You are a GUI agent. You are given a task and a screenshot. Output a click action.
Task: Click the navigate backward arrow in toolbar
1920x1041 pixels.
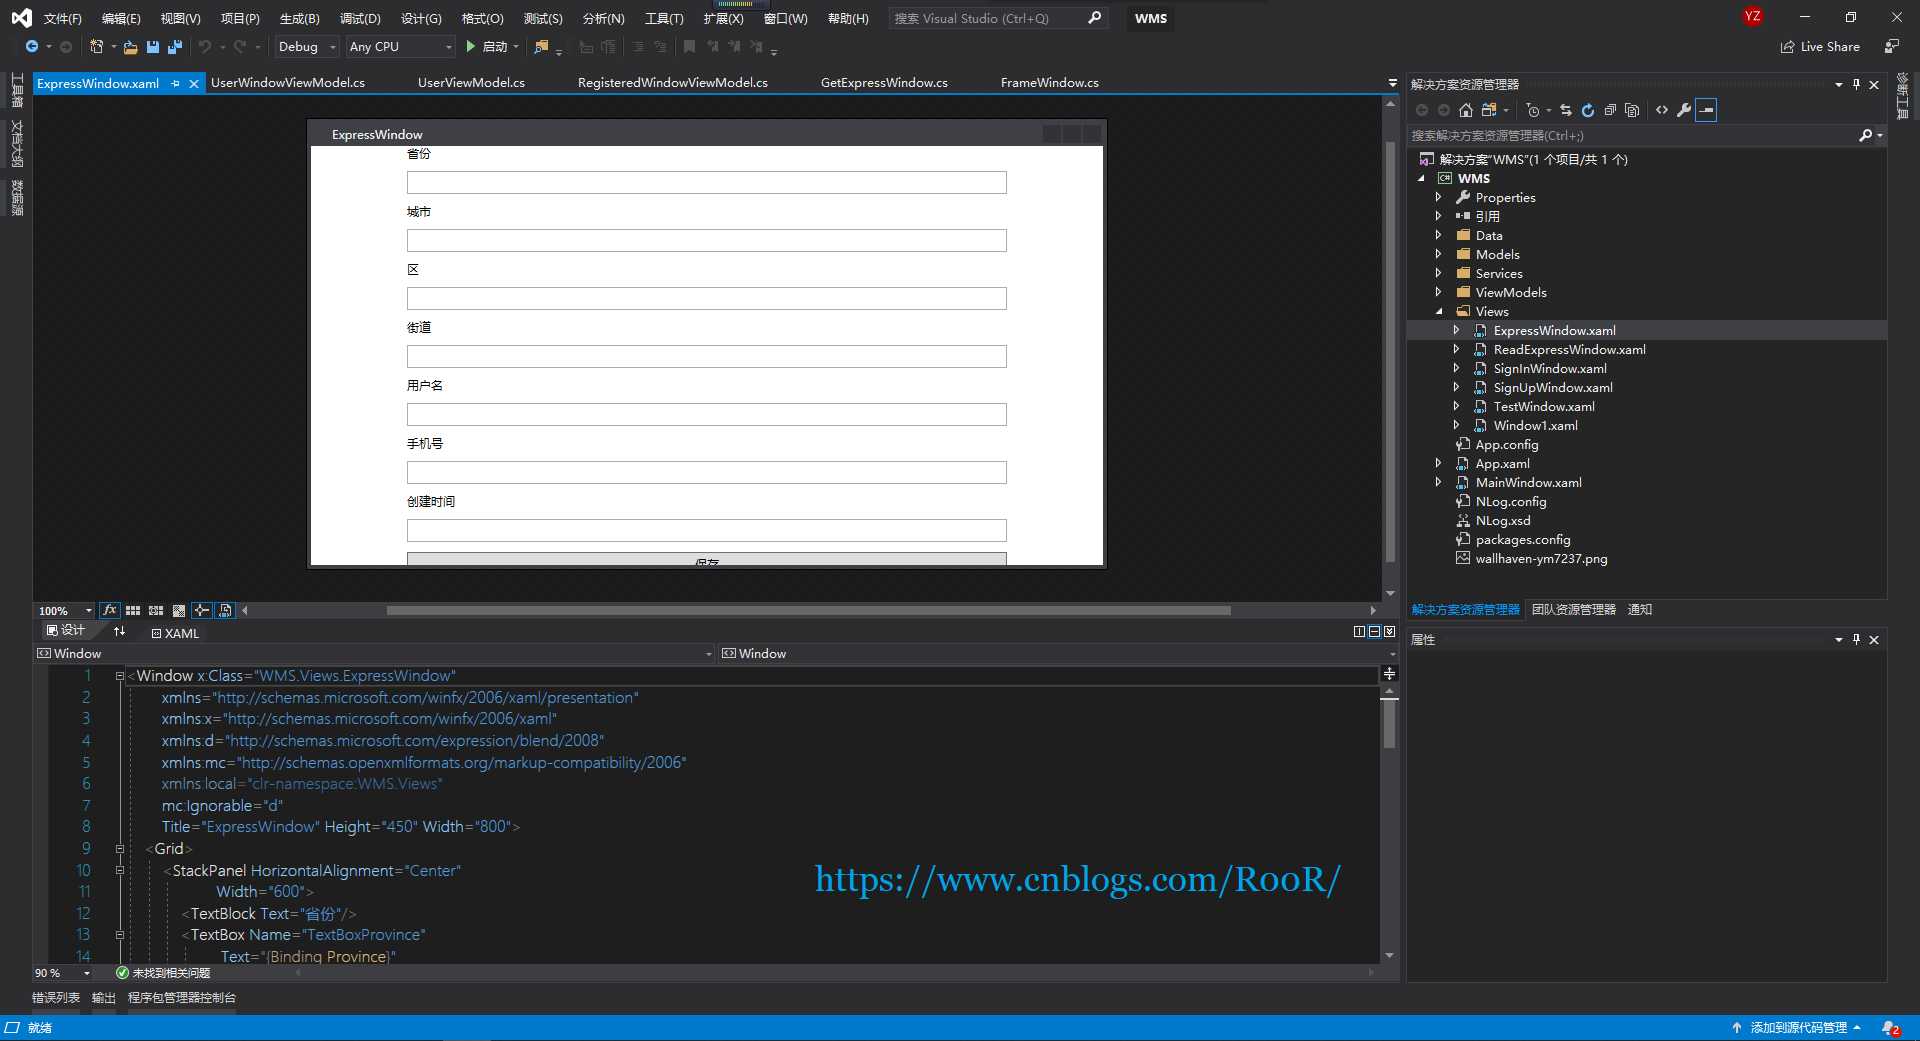[x=32, y=47]
